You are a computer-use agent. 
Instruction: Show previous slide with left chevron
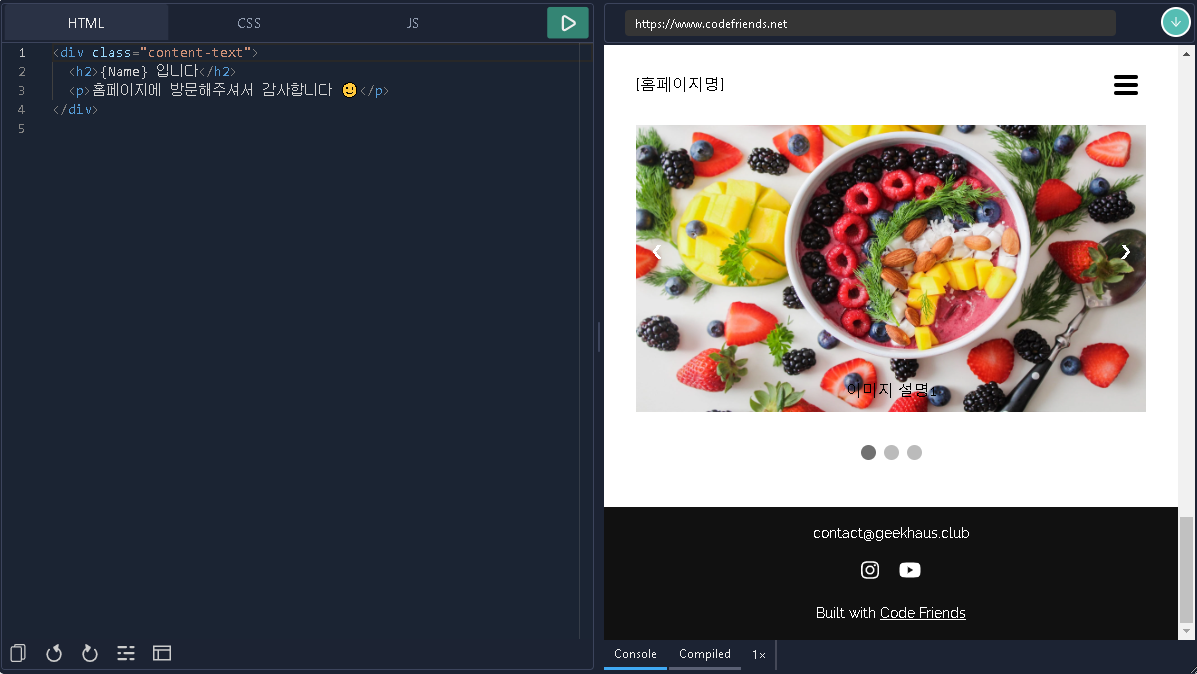point(657,252)
